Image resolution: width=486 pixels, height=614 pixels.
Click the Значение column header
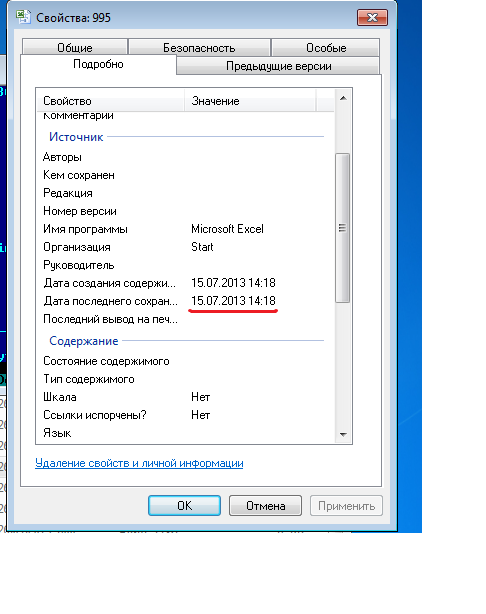pyautogui.click(x=250, y=101)
